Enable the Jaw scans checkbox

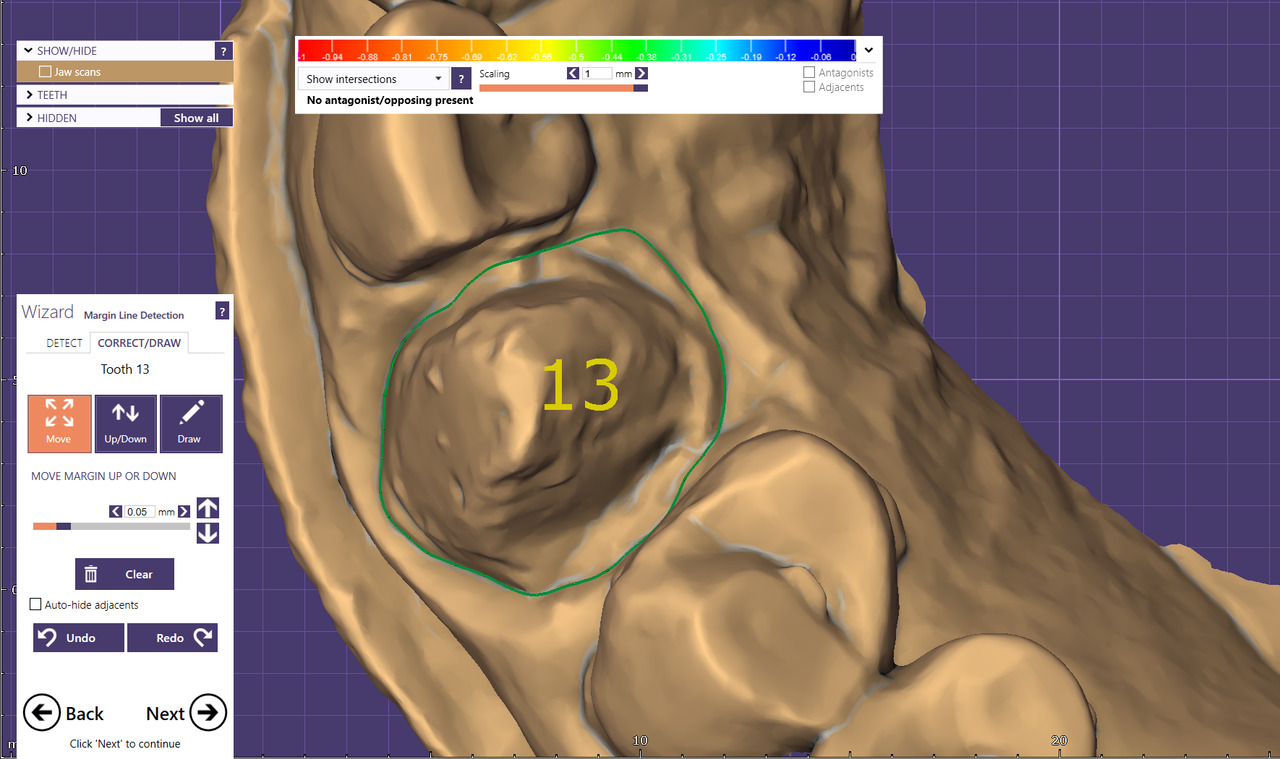tap(44, 70)
